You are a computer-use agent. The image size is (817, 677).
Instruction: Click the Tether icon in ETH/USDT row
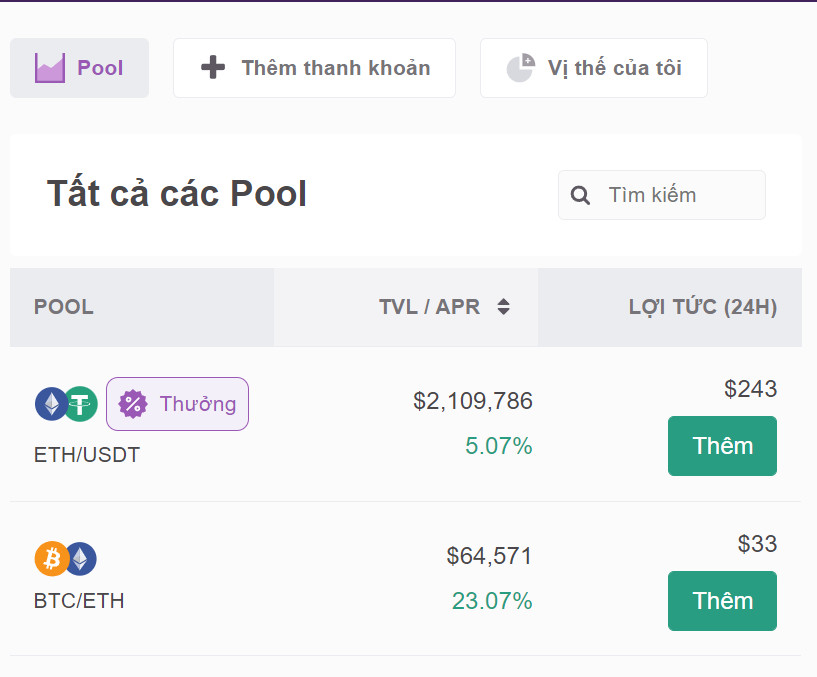tap(81, 404)
